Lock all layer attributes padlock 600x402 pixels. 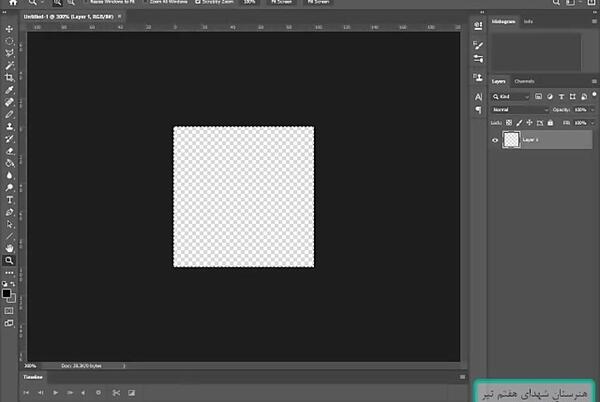coord(550,123)
